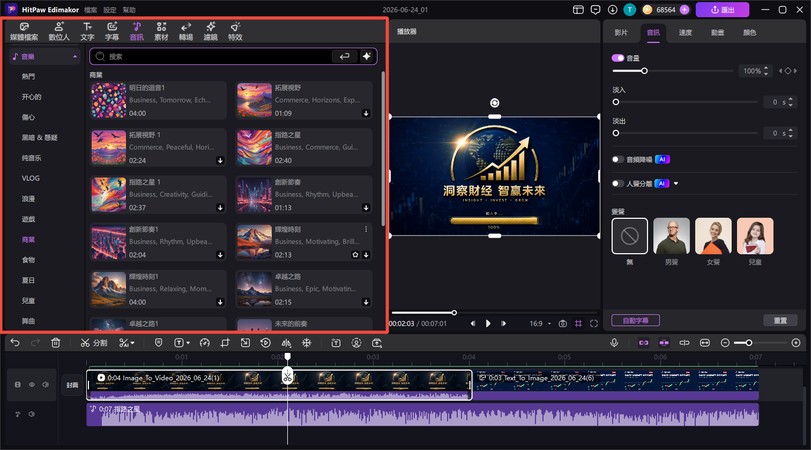Open the 轉場 transitions tab
811x450 pixels.
tap(186, 31)
